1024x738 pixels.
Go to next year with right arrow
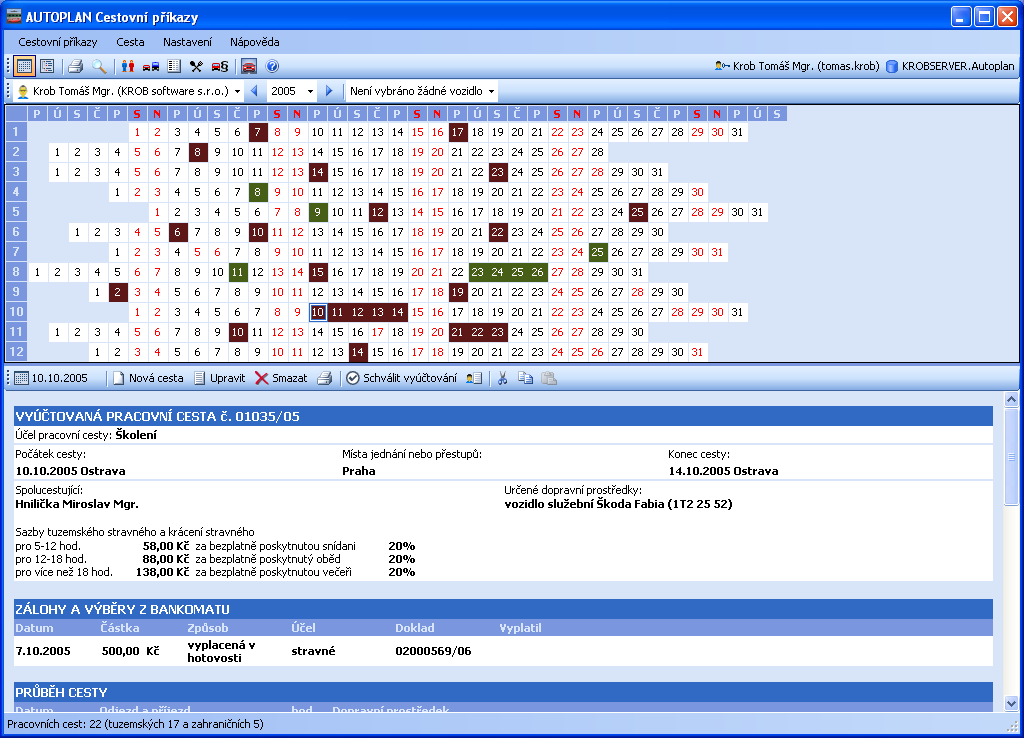pyautogui.click(x=329, y=92)
